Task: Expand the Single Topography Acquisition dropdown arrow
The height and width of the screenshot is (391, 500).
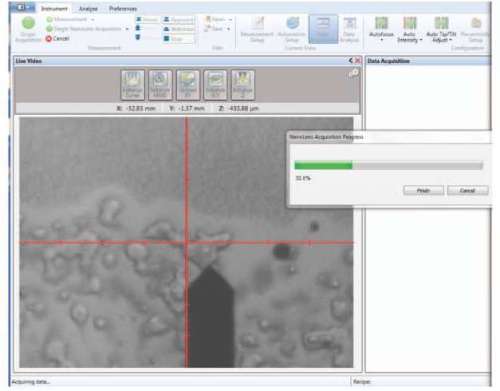Action: (x=127, y=29)
